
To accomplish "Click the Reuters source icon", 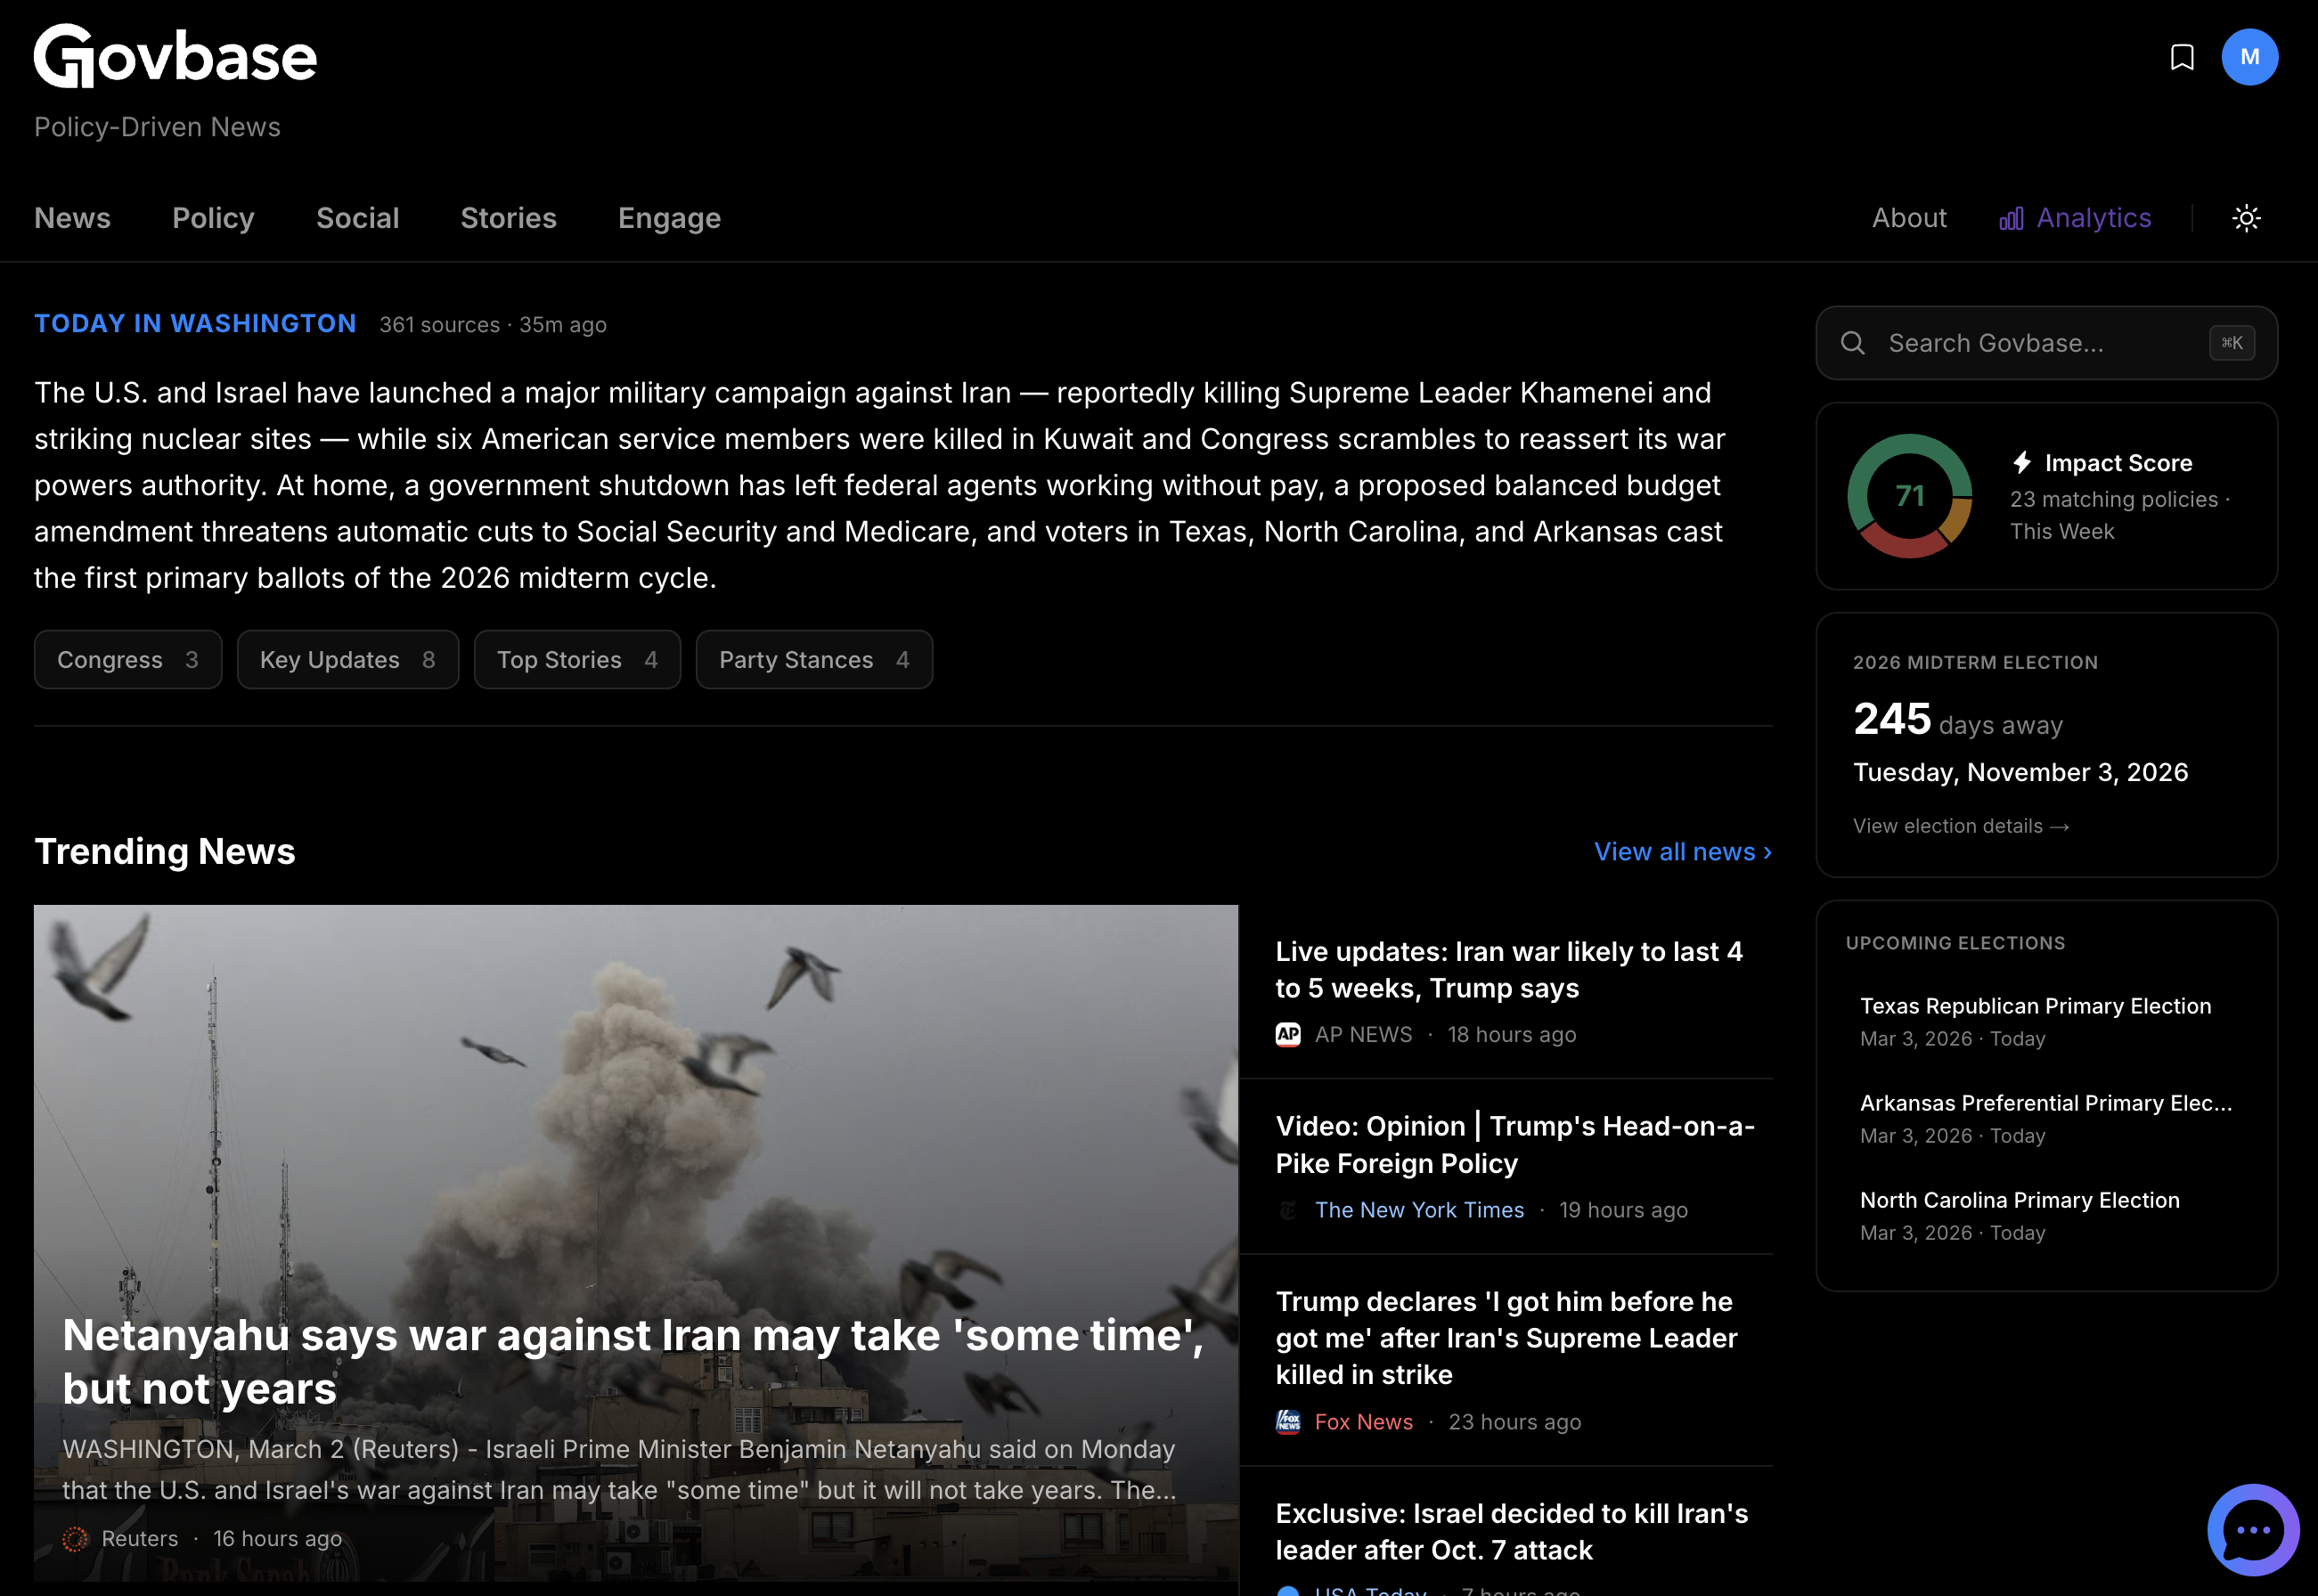I will [x=76, y=1538].
